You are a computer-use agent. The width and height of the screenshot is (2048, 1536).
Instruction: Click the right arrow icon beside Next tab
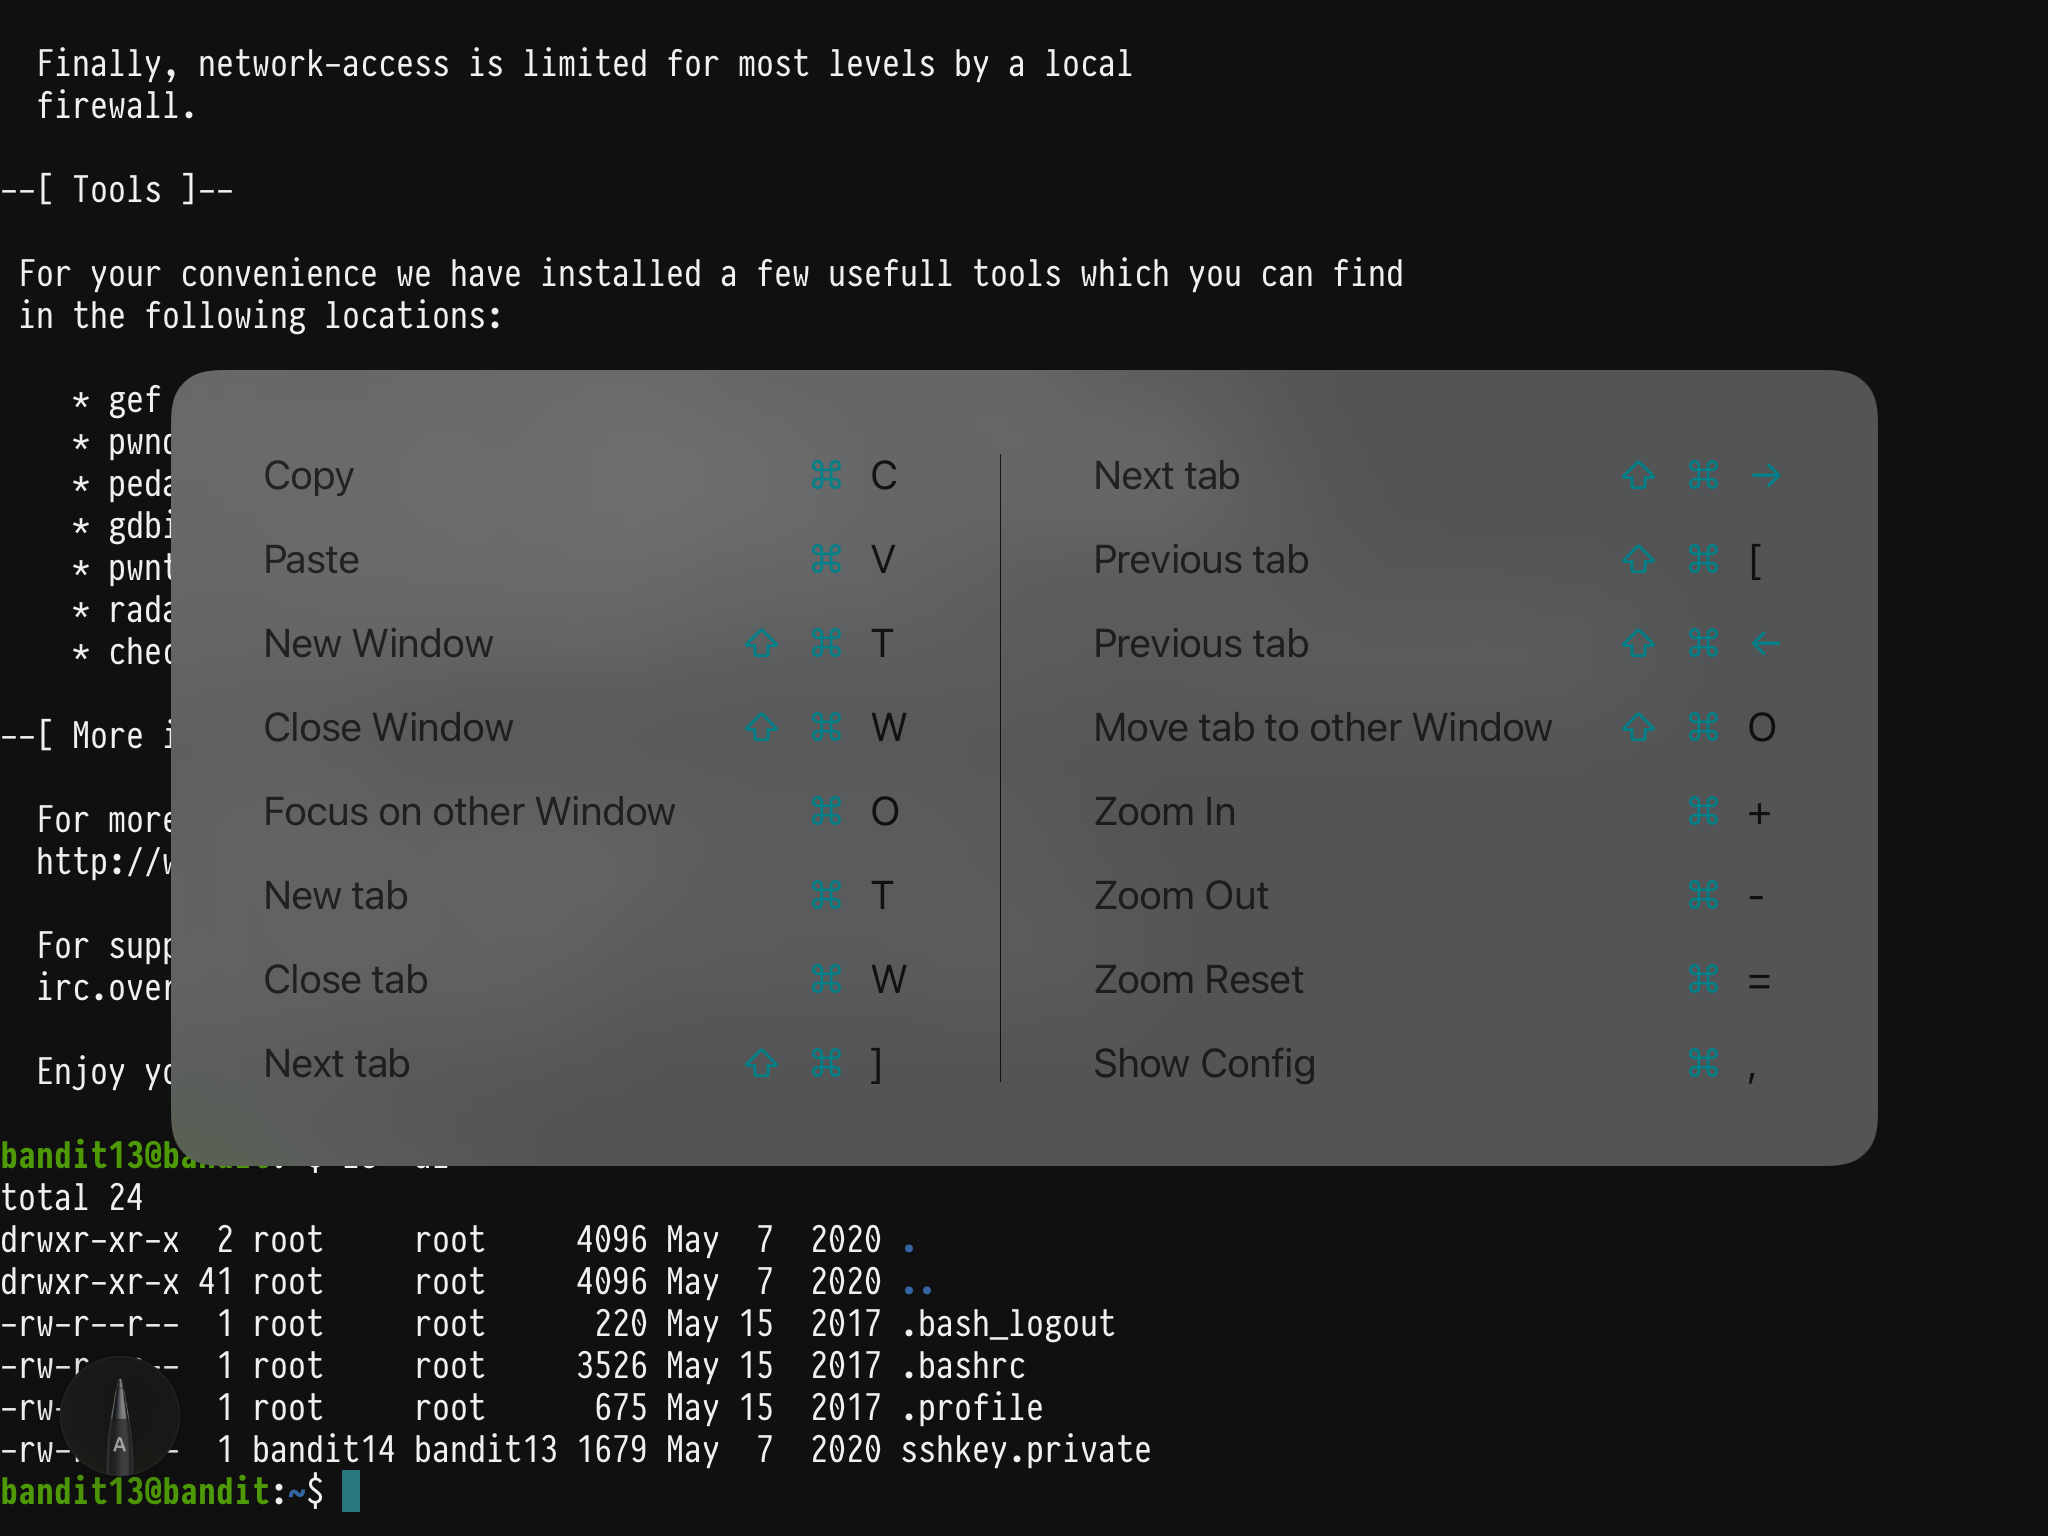(x=1765, y=476)
